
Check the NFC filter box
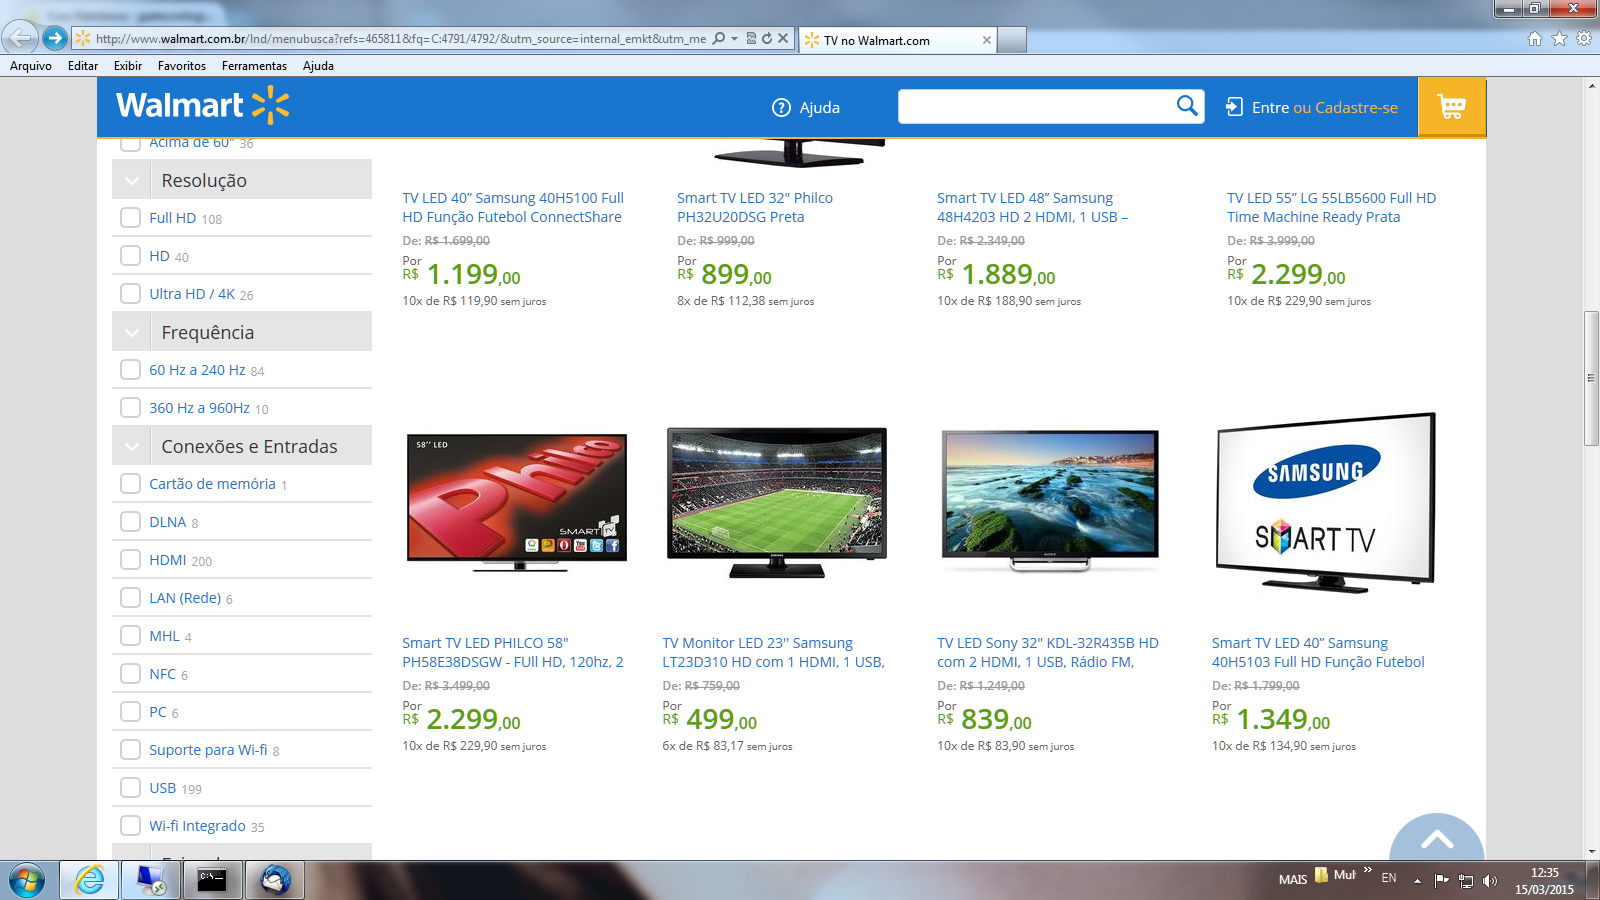click(x=130, y=674)
